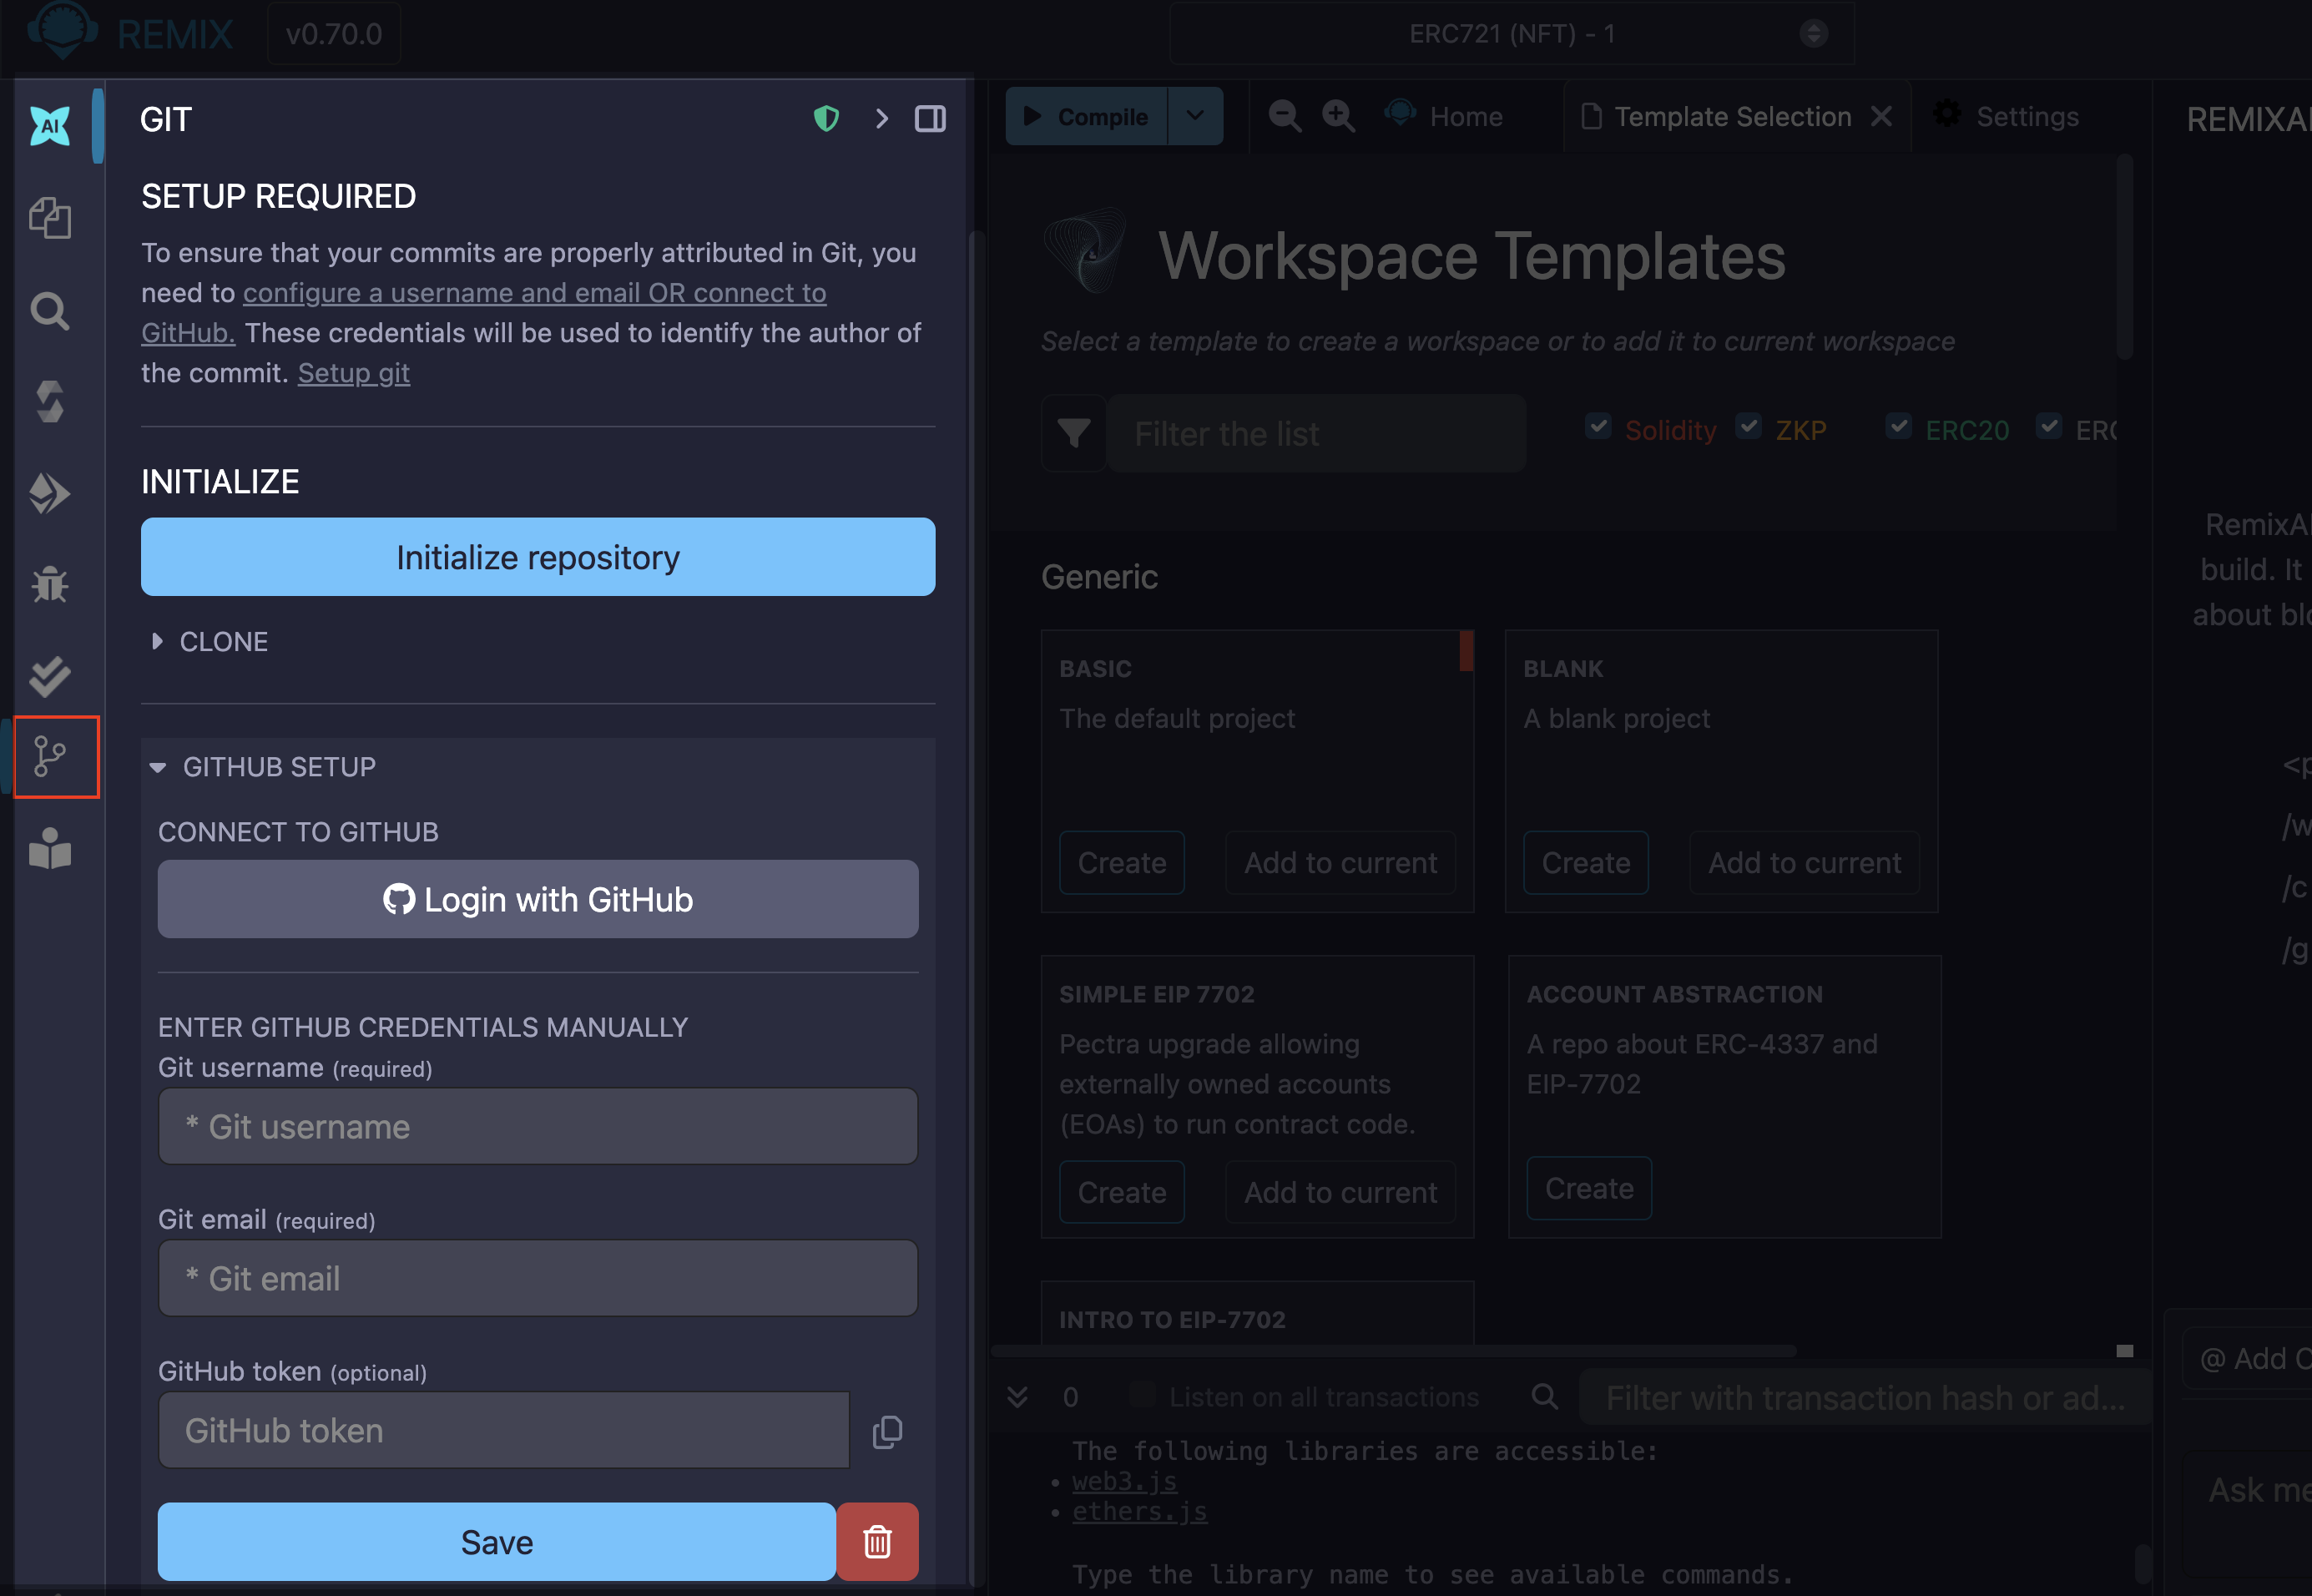2312x1596 pixels.
Task: Copy the GitHub token with copy icon
Action: tap(887, 1432)
